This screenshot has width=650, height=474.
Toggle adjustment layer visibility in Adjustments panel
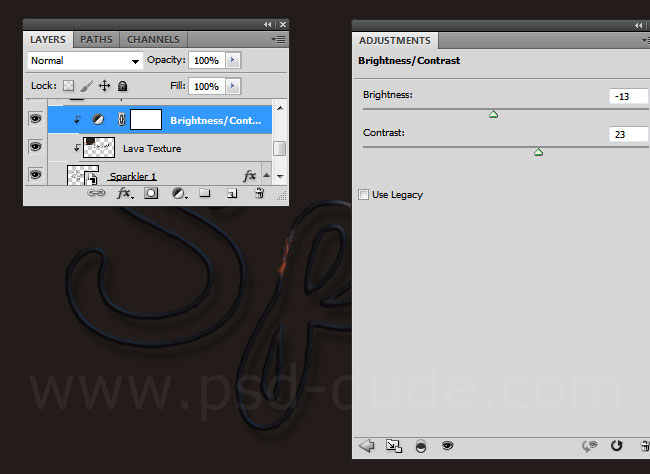point(448,446)
